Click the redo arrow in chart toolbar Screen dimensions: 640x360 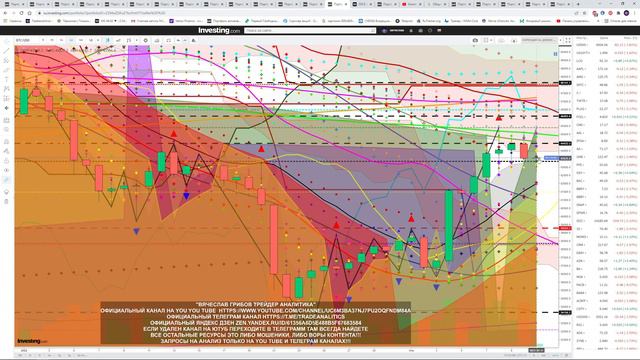[x=185, y=40]
